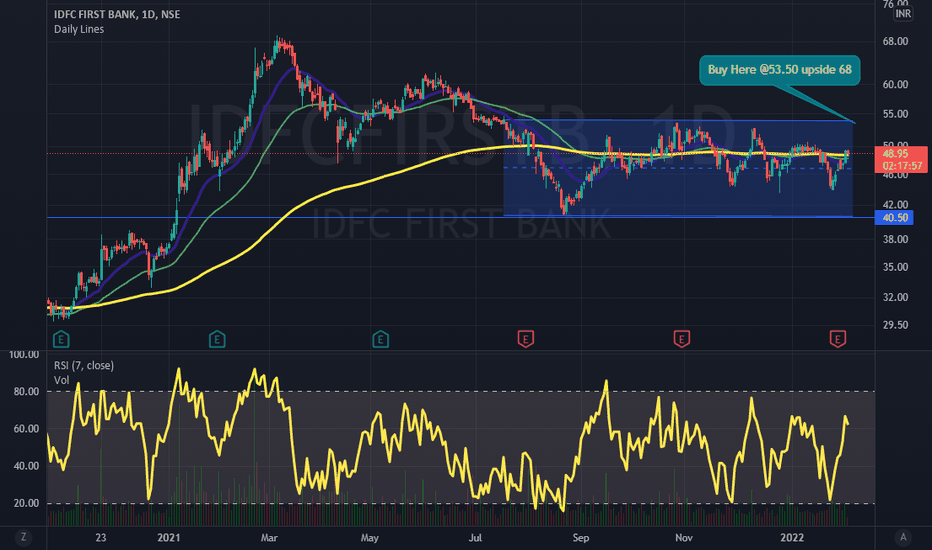932x550 pixels.
Task: Open the red earnings marker above the Nov label
Action: (x=681, y=339)
